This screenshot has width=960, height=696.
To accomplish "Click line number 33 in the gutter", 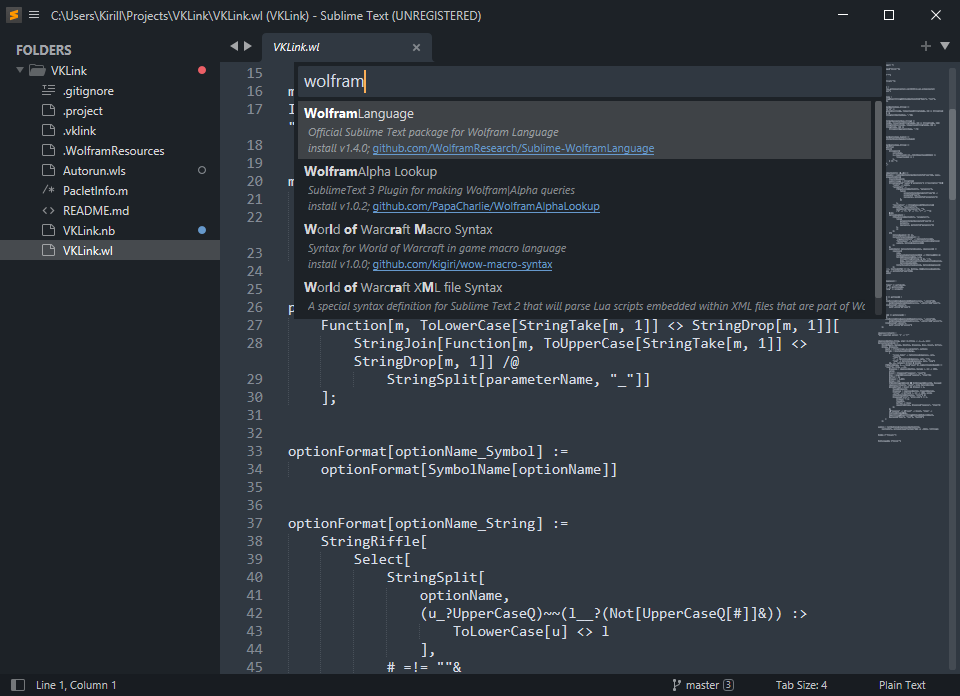I will tap(255, 451).
